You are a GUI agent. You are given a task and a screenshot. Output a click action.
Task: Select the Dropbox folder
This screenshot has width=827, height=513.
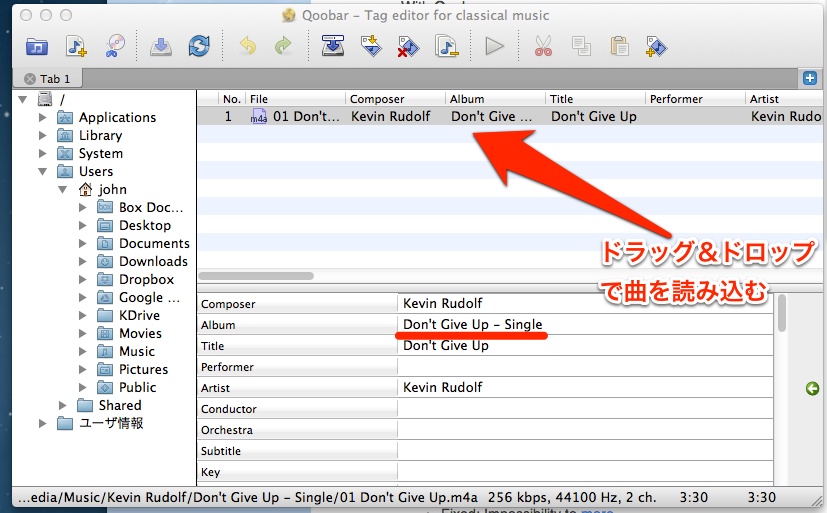pyautogui.click(x=146, y=279)
